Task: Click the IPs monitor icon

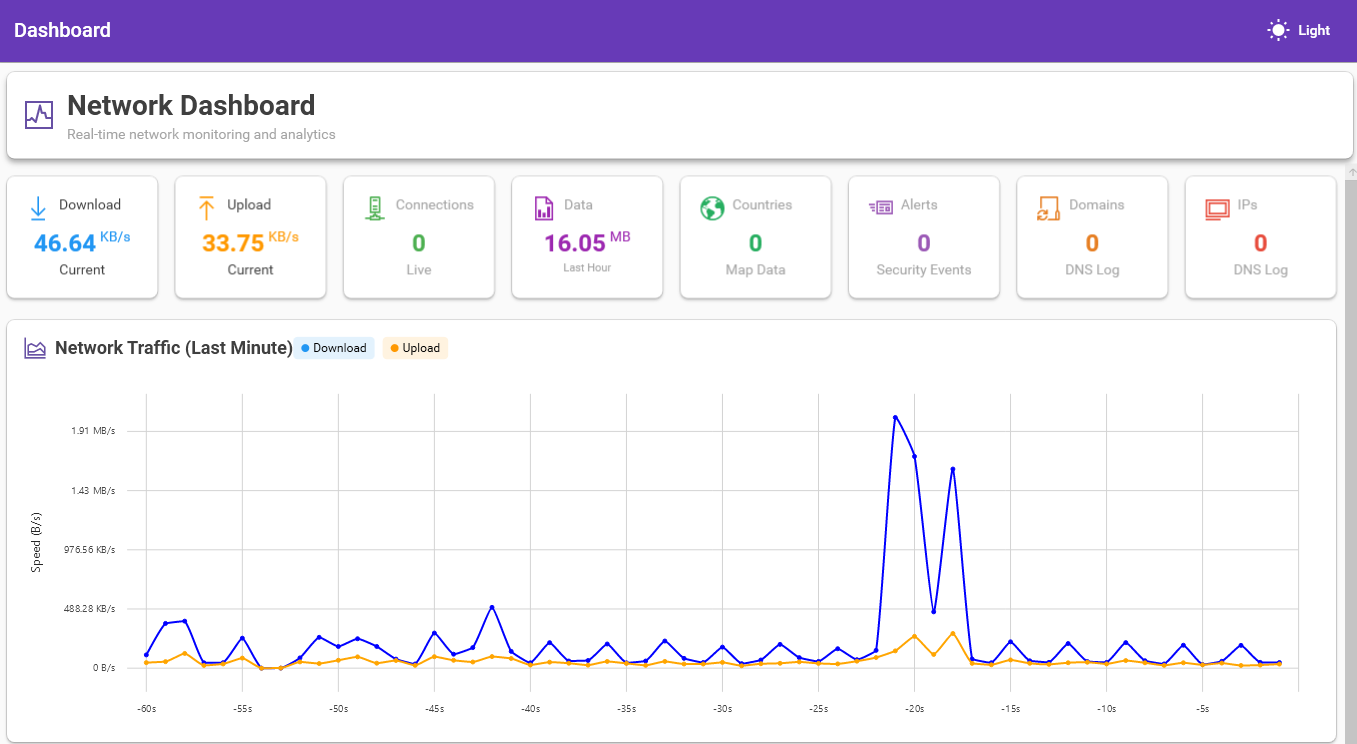Action: tap(1217, 207)
